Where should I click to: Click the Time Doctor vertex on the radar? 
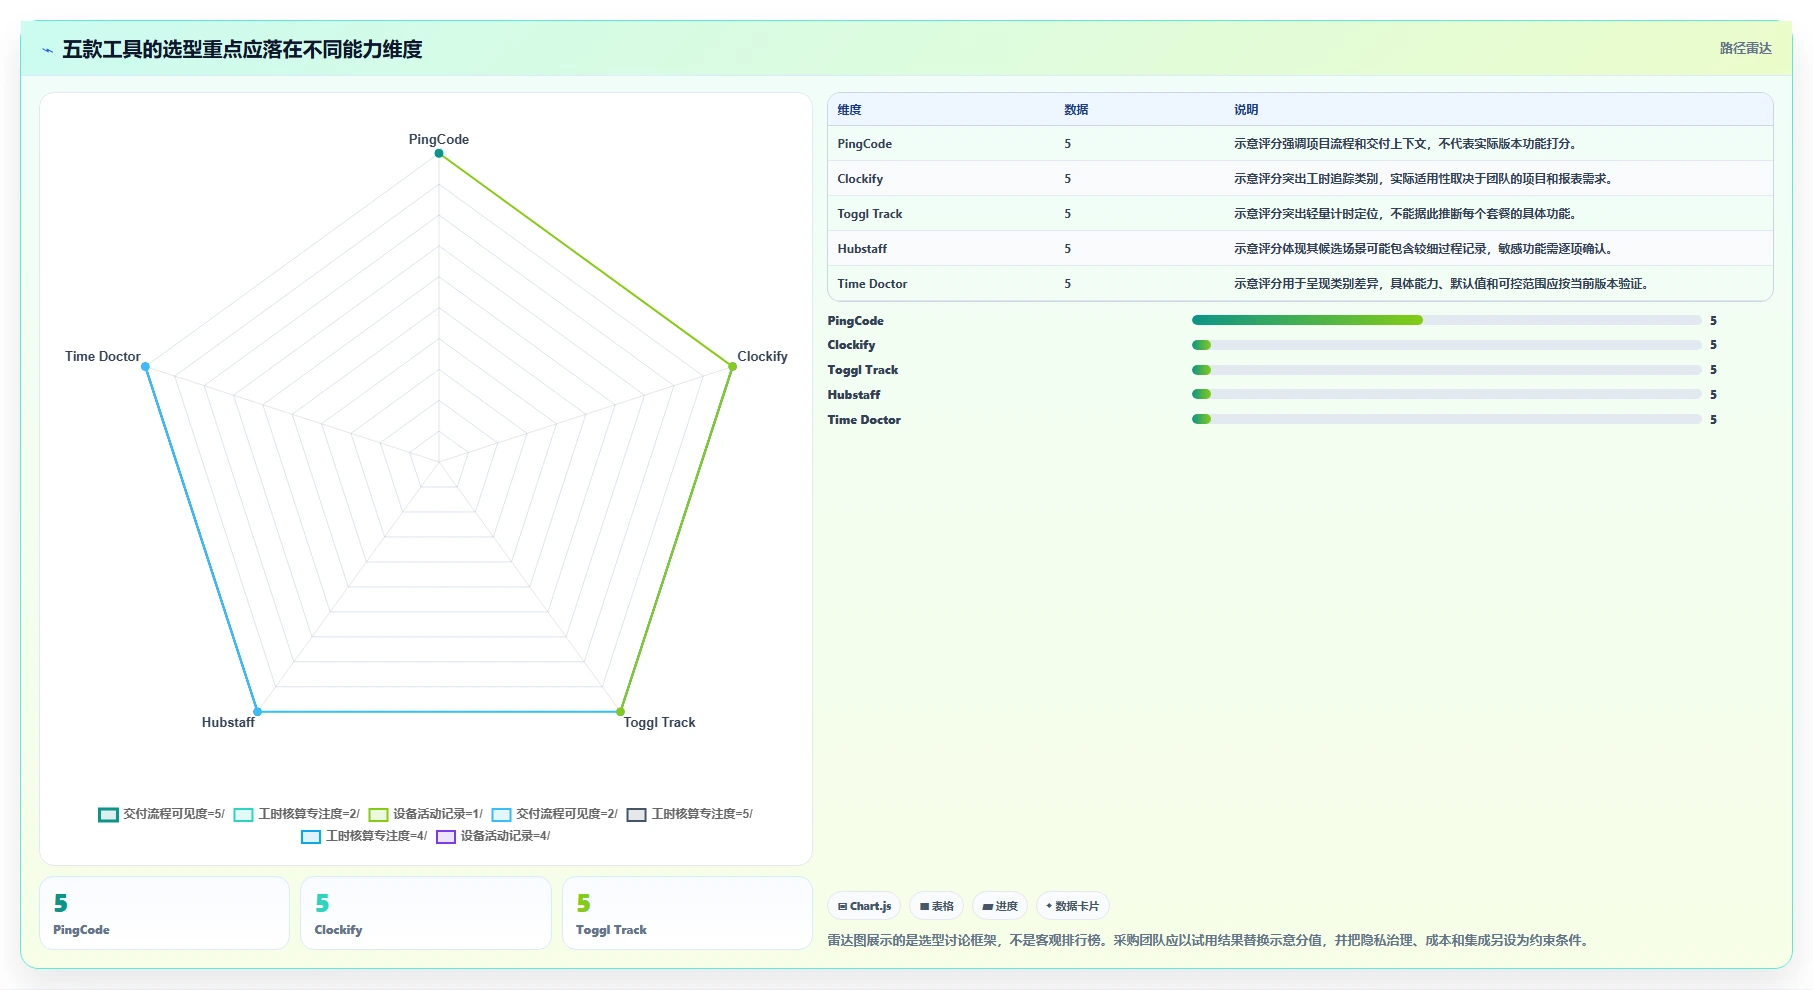[x=145, y=367]
